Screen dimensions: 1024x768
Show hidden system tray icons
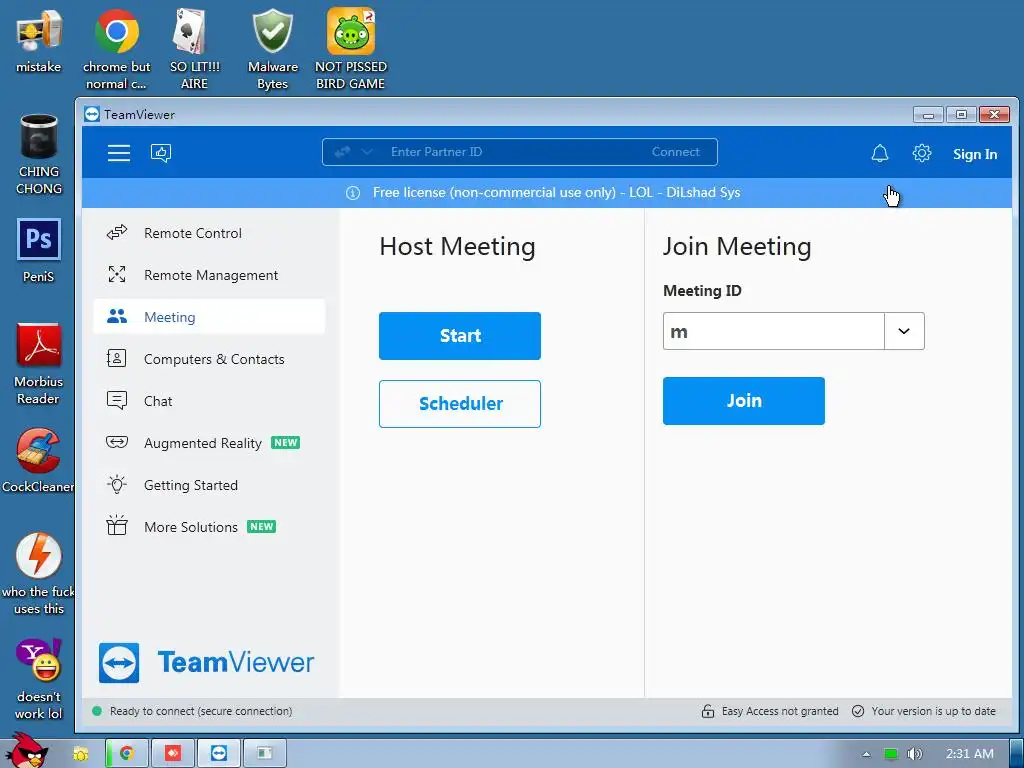point(866,754)
